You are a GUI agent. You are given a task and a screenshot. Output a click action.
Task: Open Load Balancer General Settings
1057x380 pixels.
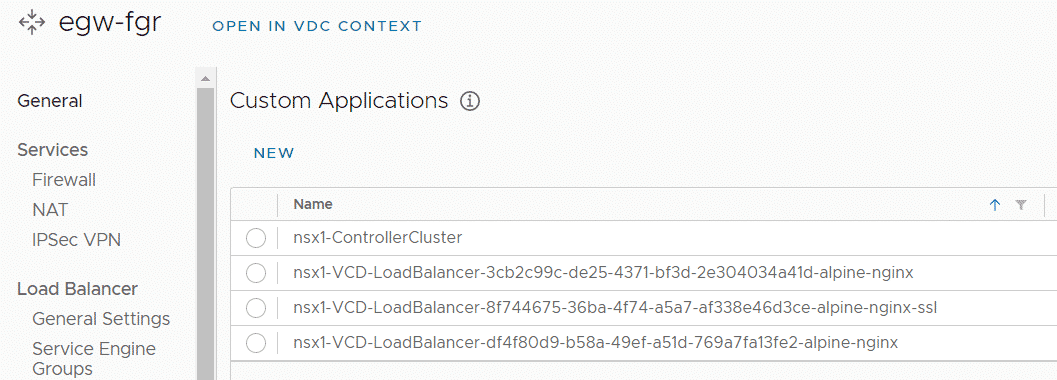(101, 318)
